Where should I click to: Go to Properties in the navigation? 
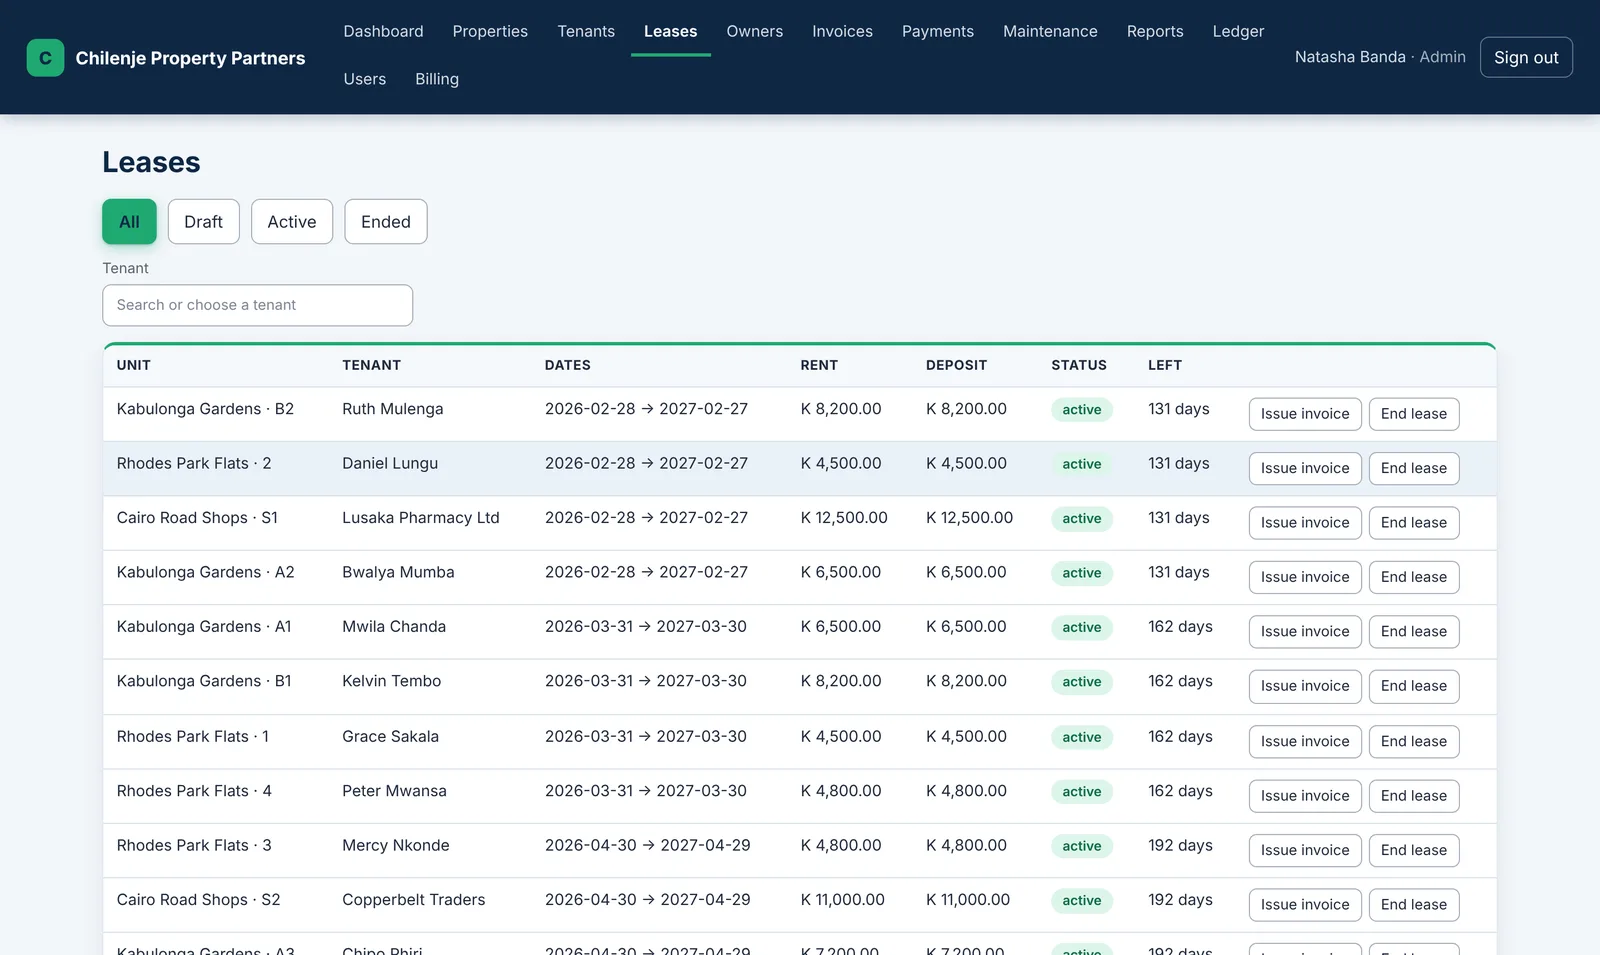(490, 31)
